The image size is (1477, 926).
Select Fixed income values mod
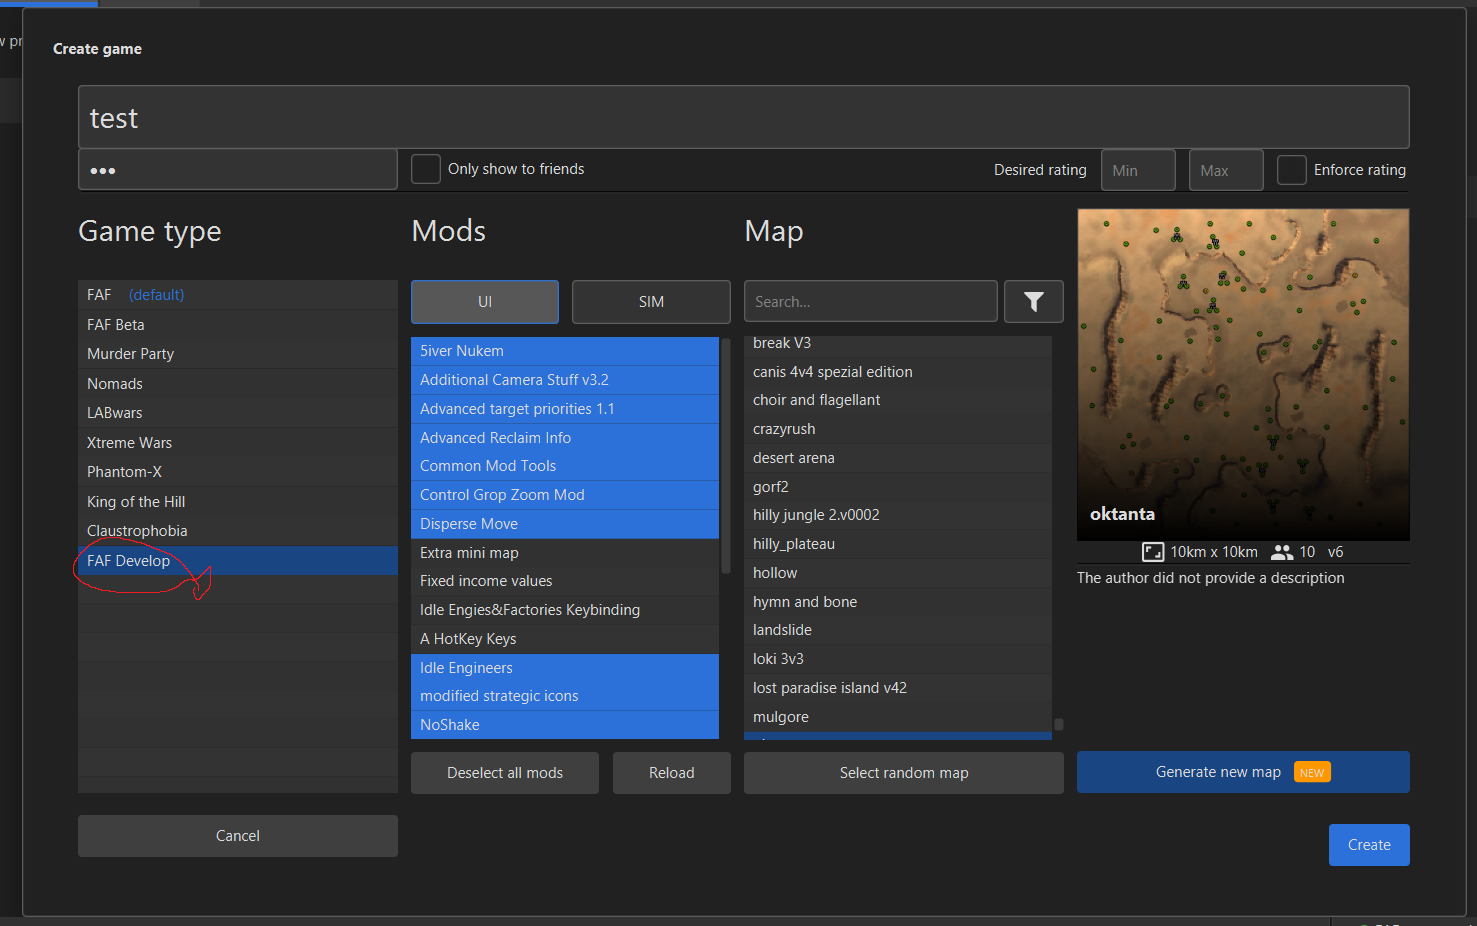565,581
